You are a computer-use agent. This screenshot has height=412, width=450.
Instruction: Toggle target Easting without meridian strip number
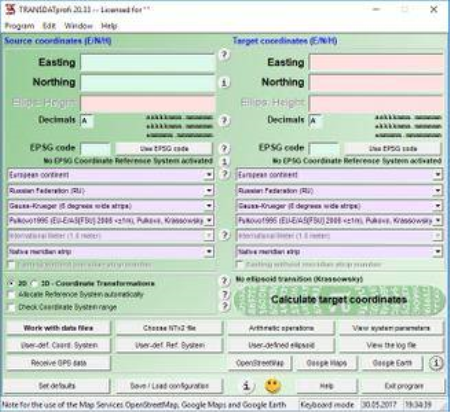coord(239,265)
